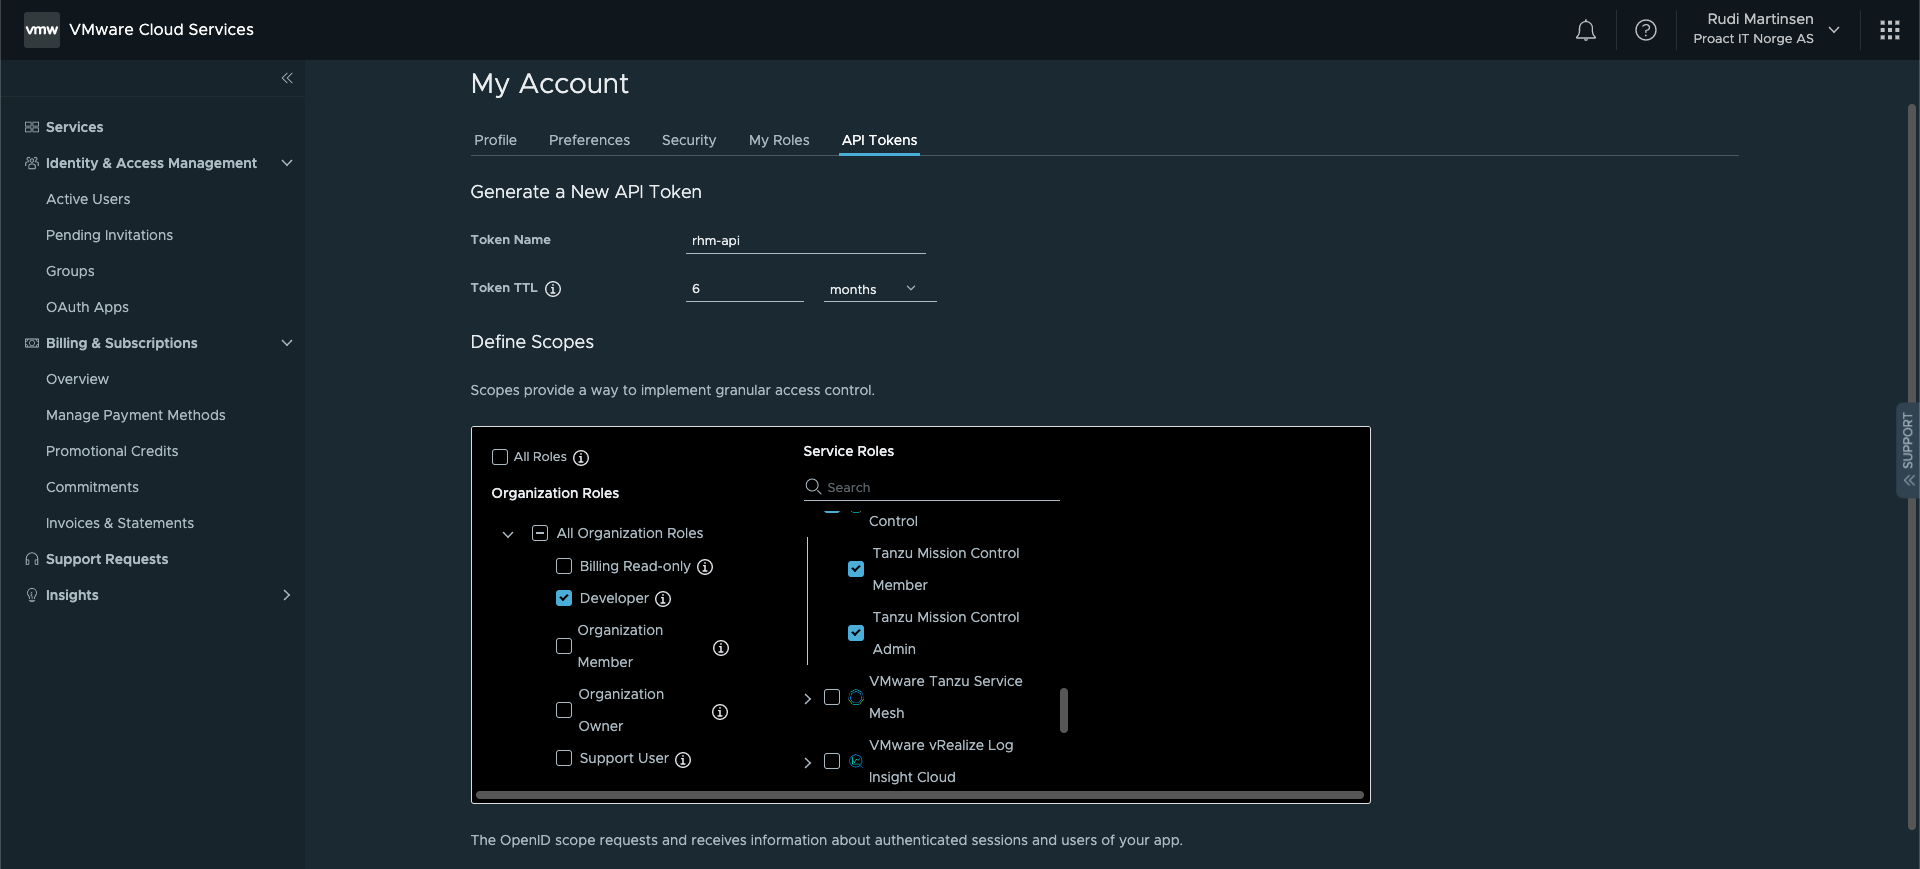This screenshot has width=1920, height=869.
Task: Click the Identity & Access Management icon
Action: point(32,163)
